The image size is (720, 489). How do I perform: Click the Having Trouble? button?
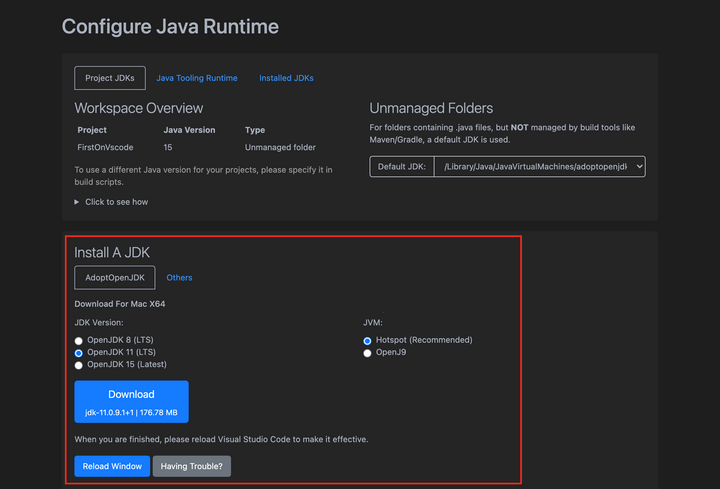[x=192, y=466]
